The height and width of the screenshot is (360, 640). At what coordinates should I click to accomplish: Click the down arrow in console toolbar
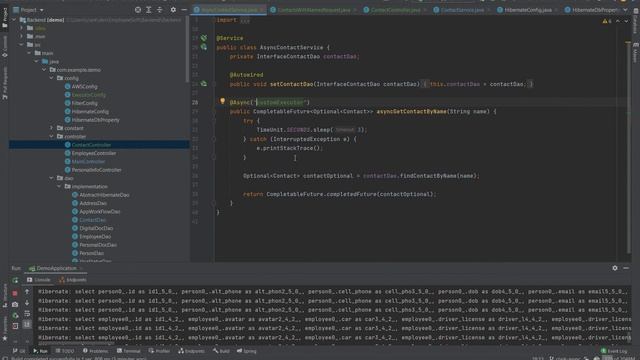click(x=27, y=303)
